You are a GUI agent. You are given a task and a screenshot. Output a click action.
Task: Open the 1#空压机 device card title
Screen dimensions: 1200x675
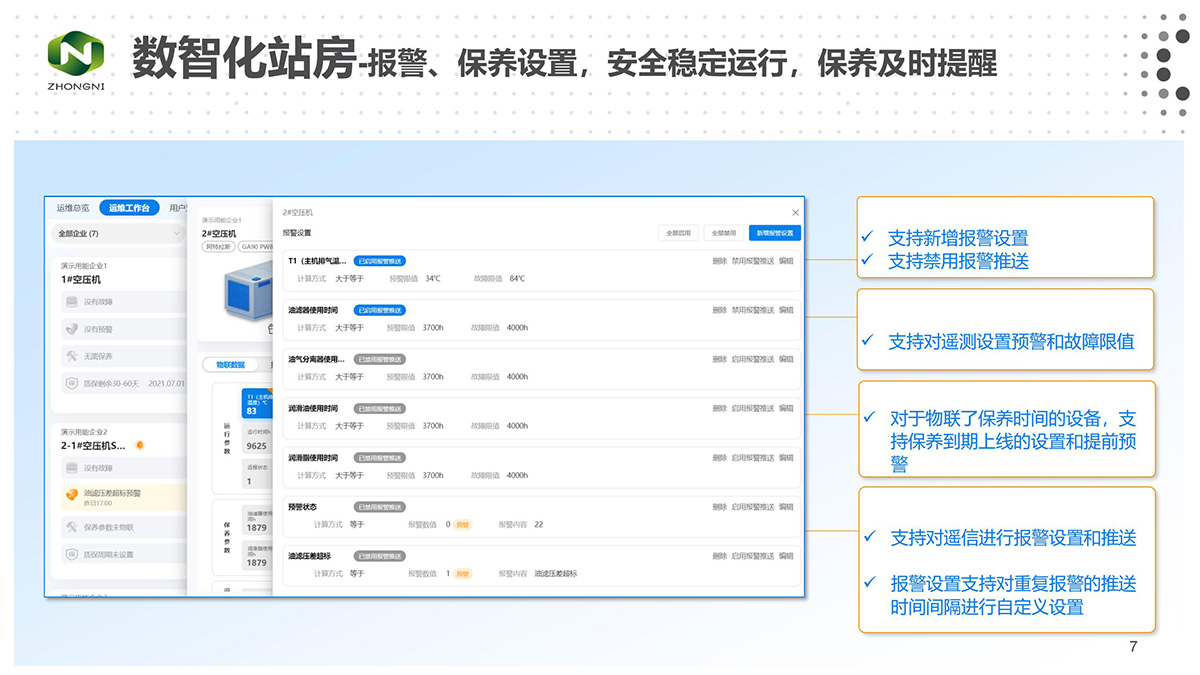[x=81, y=279]
